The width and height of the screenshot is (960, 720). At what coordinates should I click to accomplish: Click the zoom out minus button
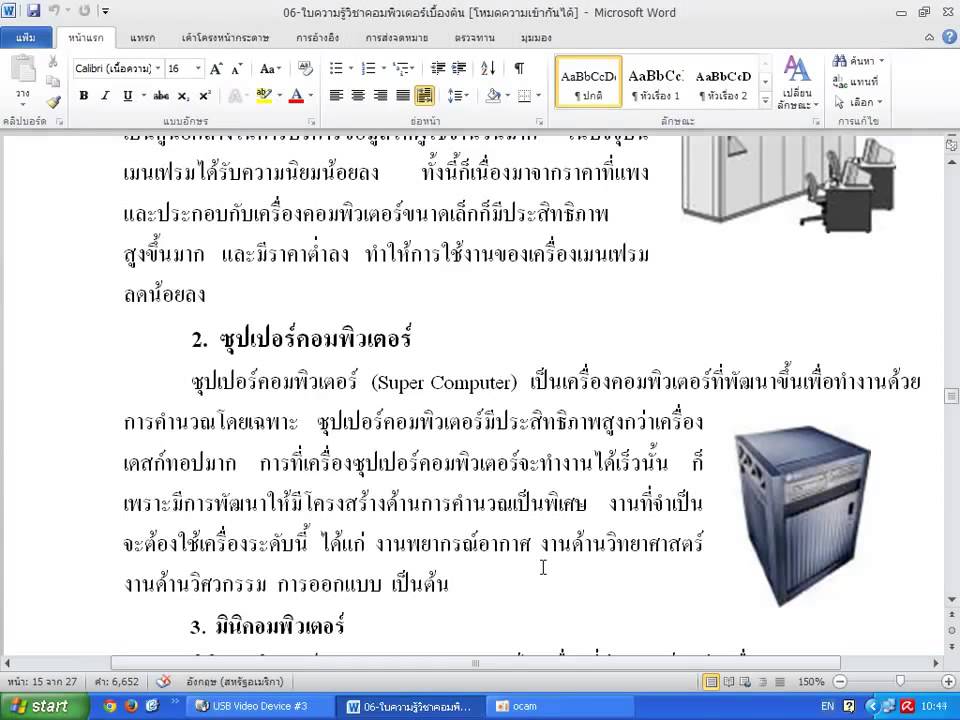click(x=840, y=681)
